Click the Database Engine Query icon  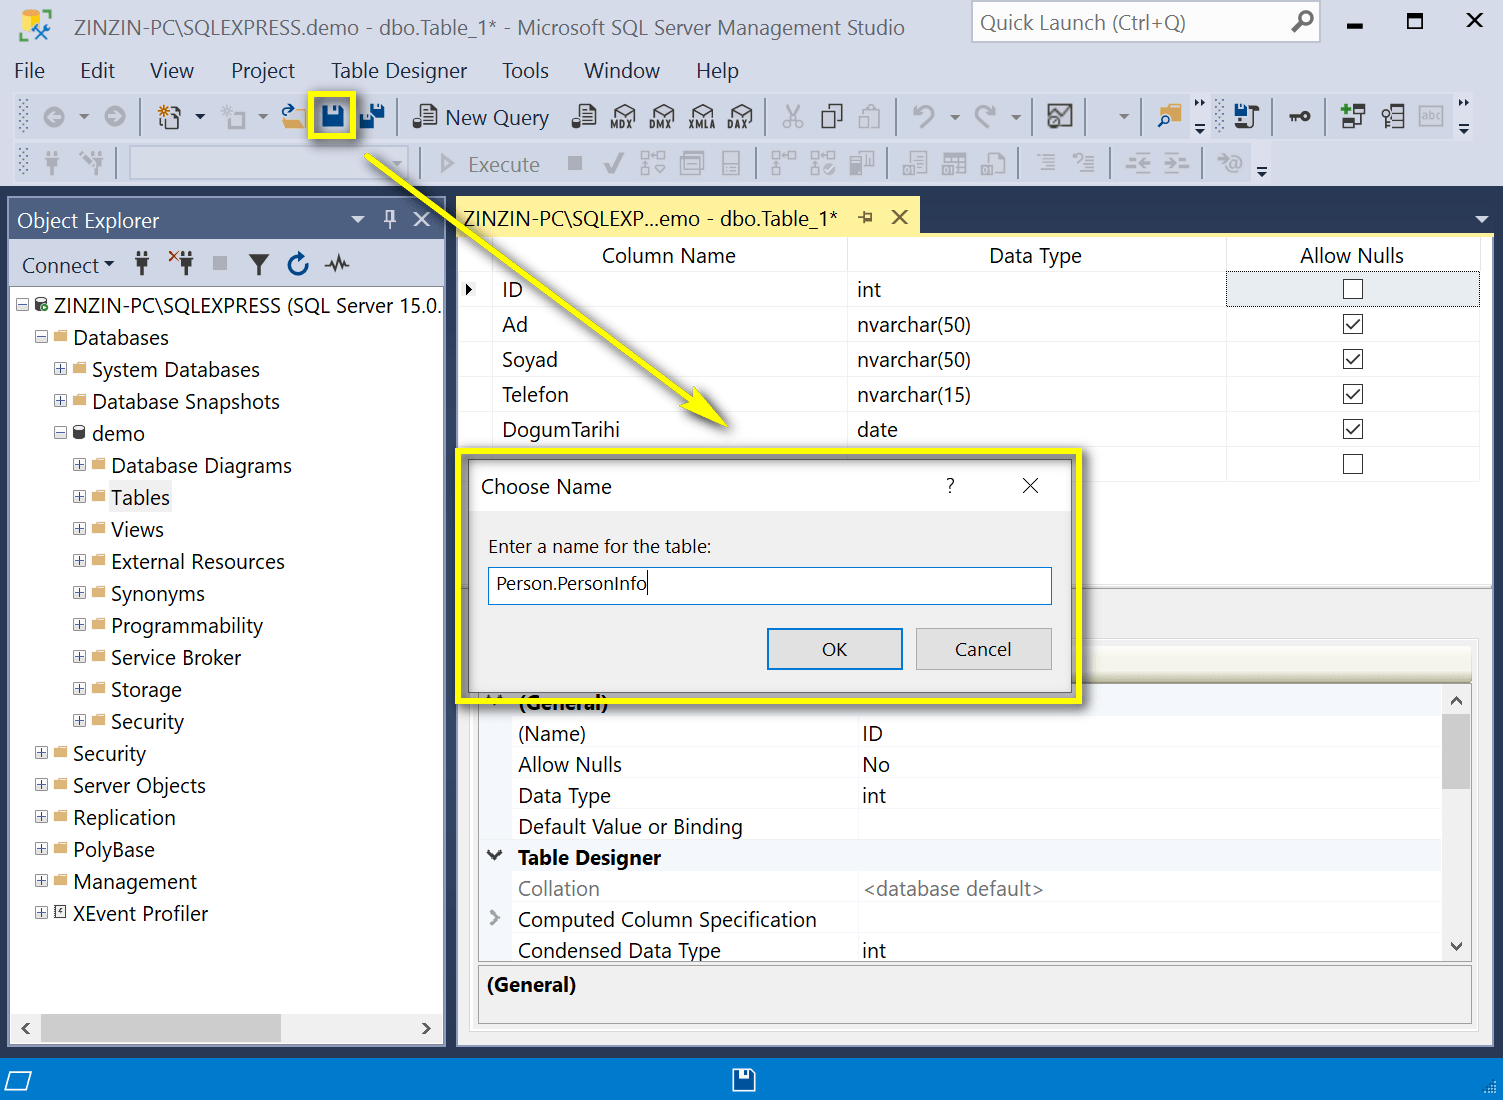[x=584, y=117]
